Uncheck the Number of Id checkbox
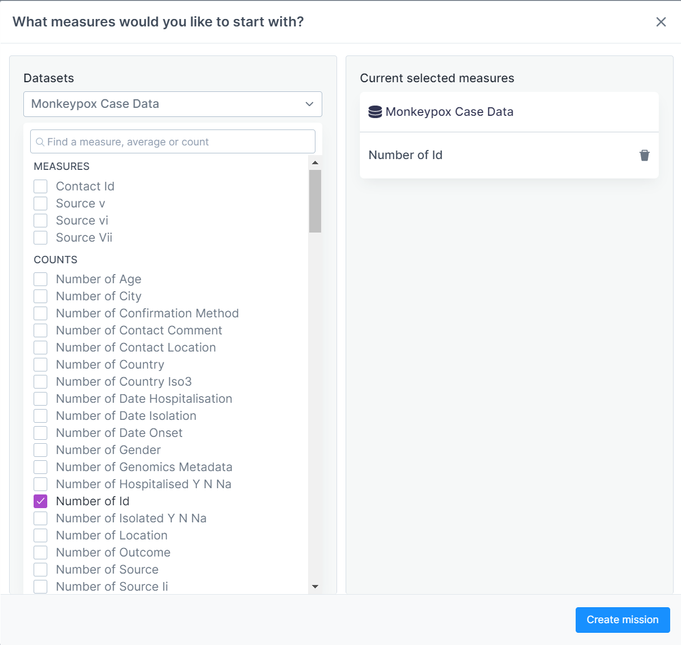 point(41,501)
